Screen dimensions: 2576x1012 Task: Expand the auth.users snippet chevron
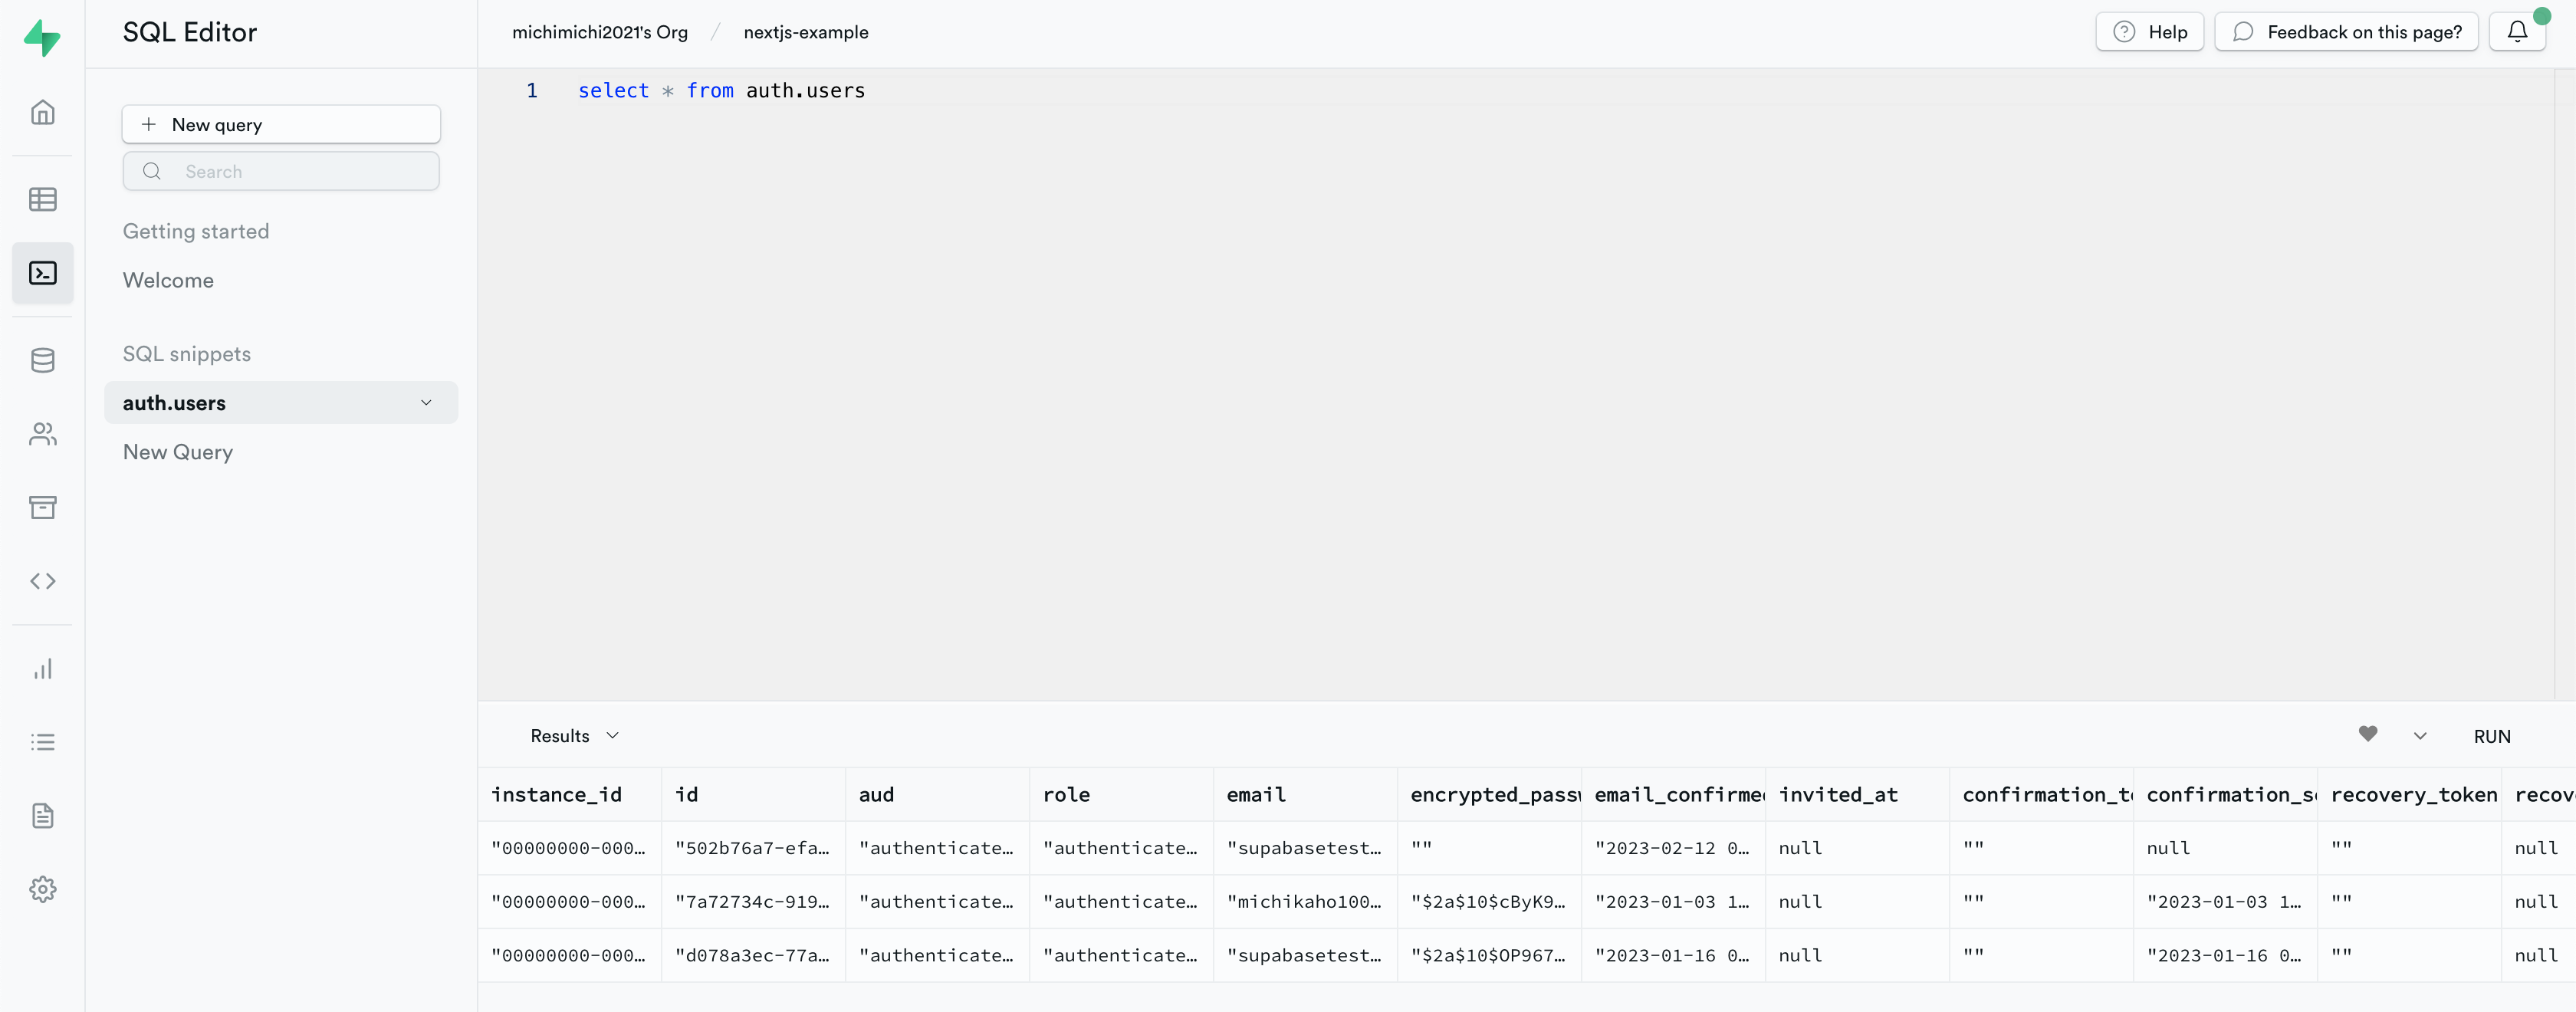(x=426, y=403)
